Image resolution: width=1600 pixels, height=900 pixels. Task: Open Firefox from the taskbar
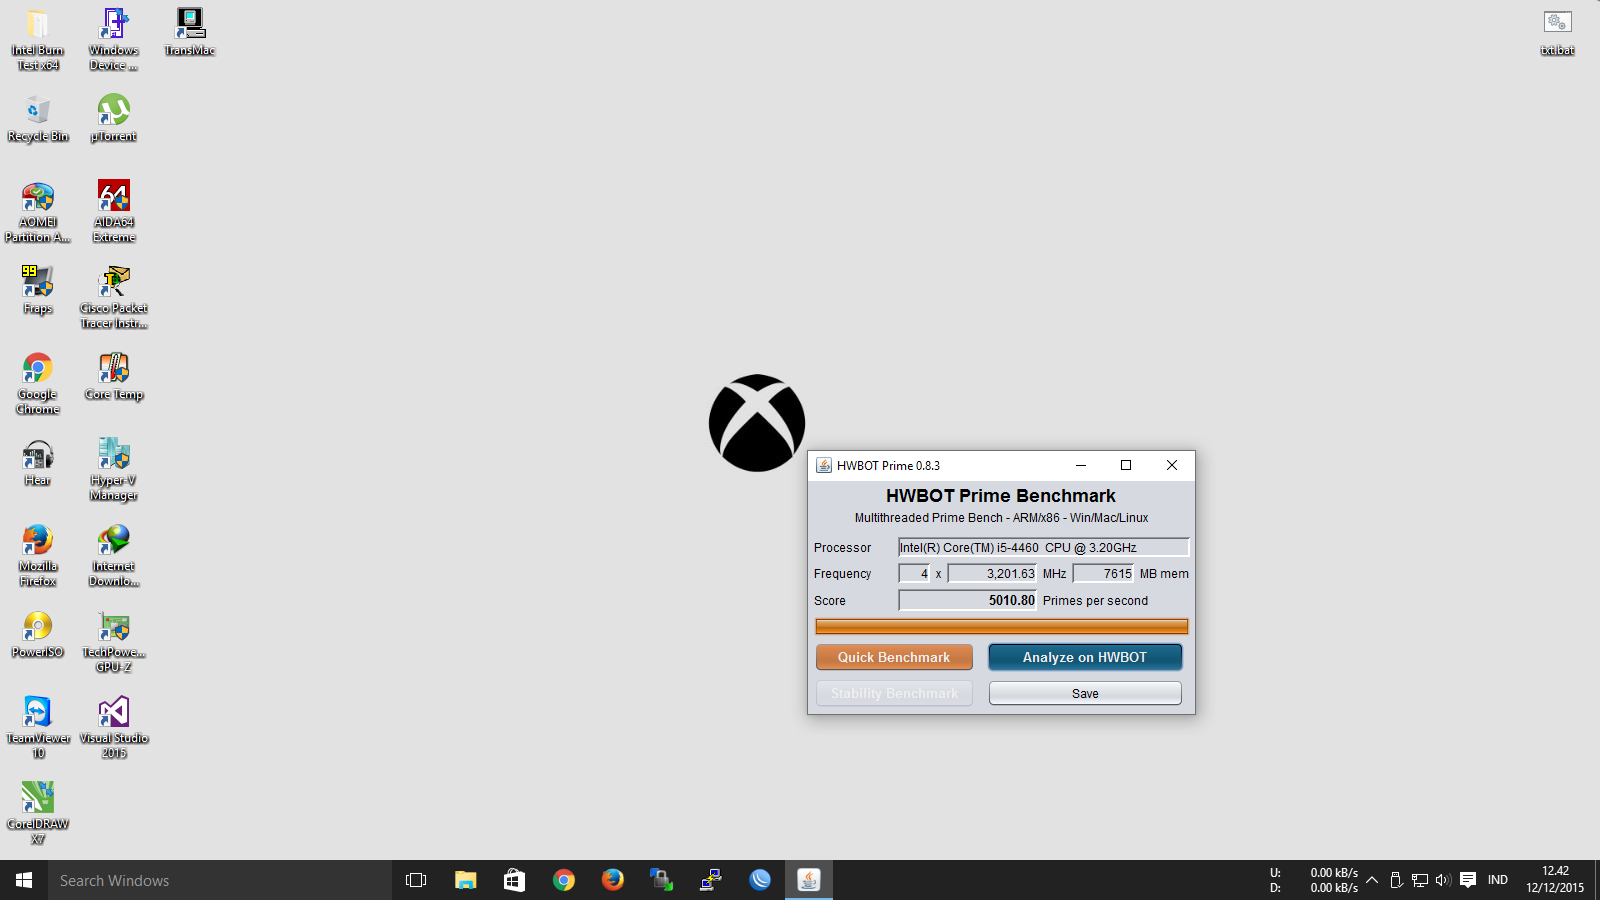coord(613,880)
